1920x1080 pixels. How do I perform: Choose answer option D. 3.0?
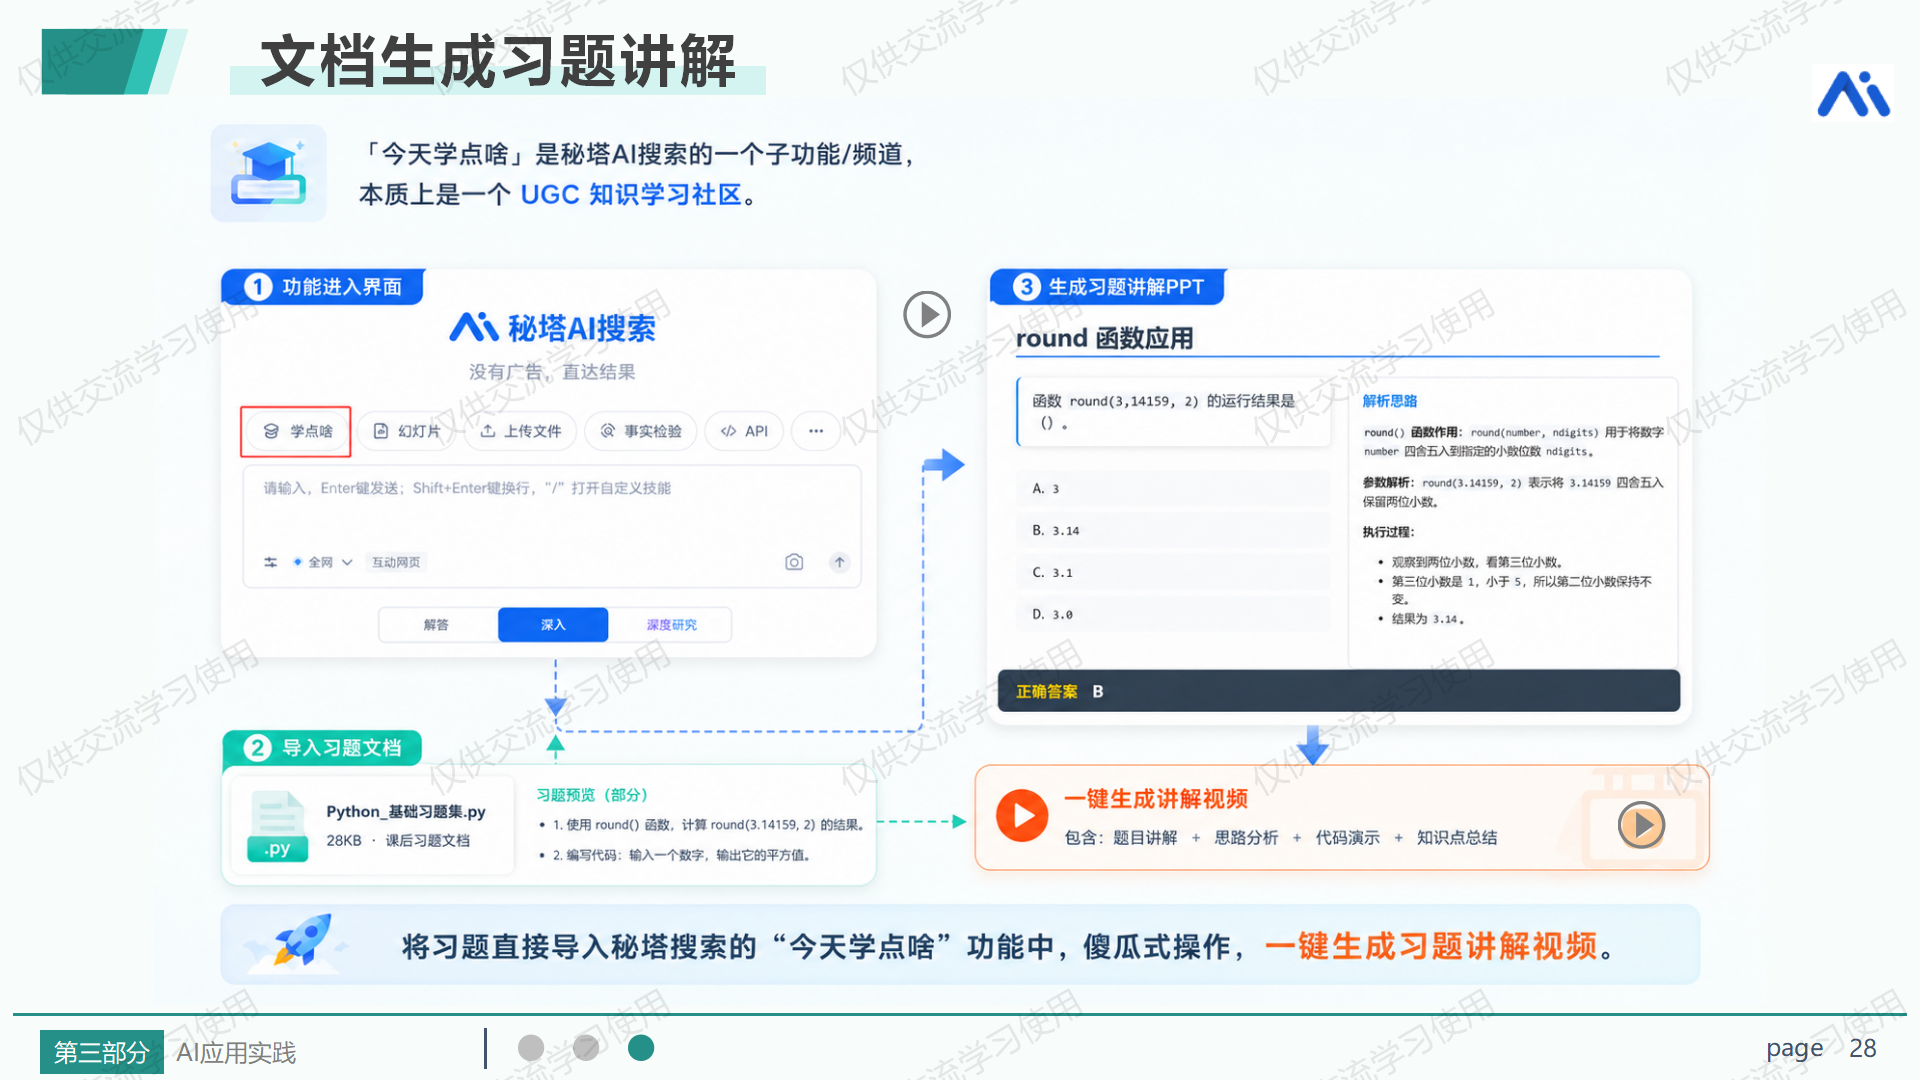click(x=1173, y=614)
